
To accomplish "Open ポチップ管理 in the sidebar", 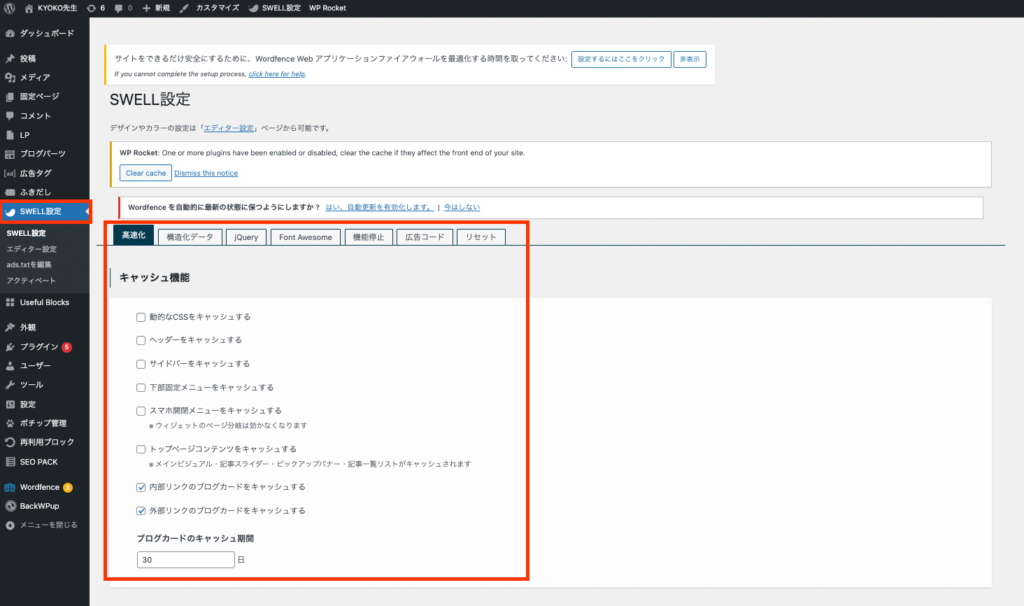I will click(x=44, y=423).
